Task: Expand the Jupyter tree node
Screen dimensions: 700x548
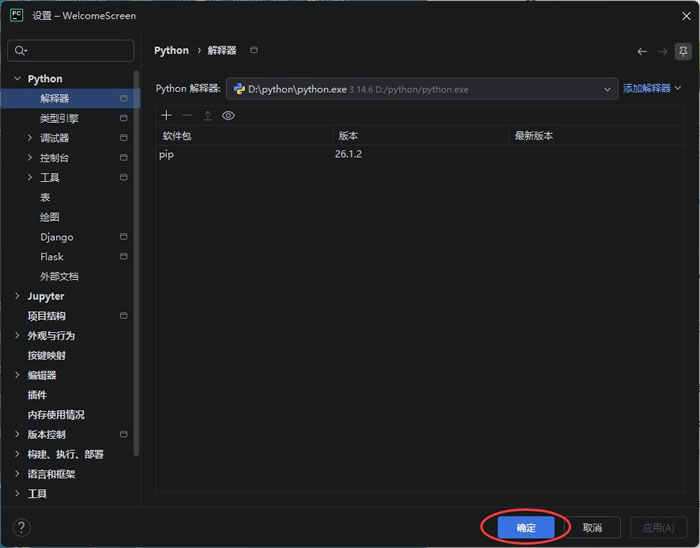Action: (17, 296)
